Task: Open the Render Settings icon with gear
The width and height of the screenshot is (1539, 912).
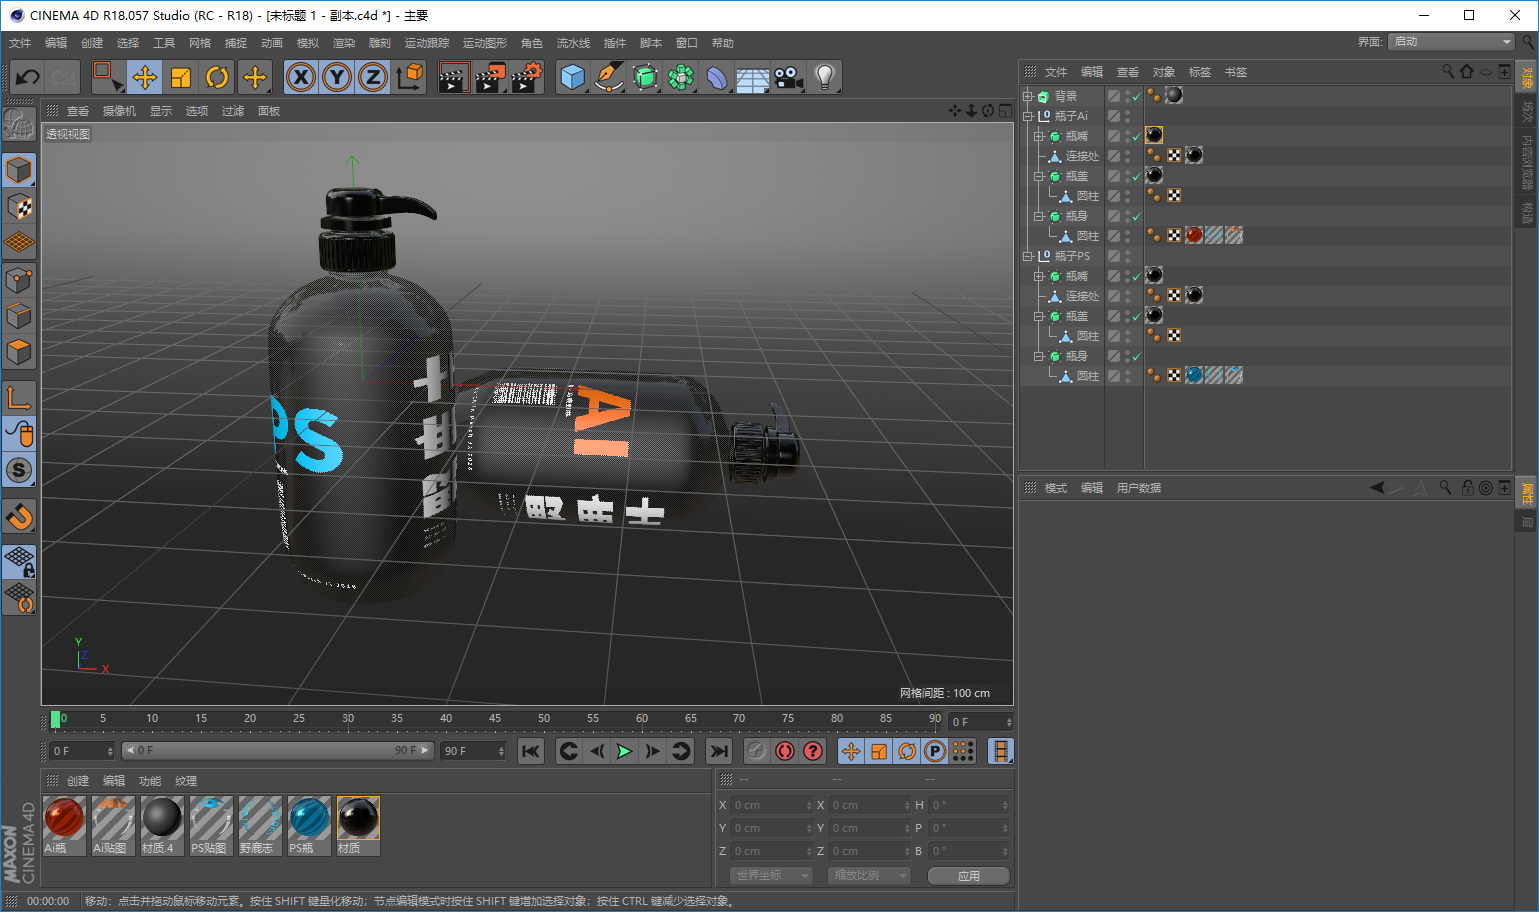Action: 526,77
